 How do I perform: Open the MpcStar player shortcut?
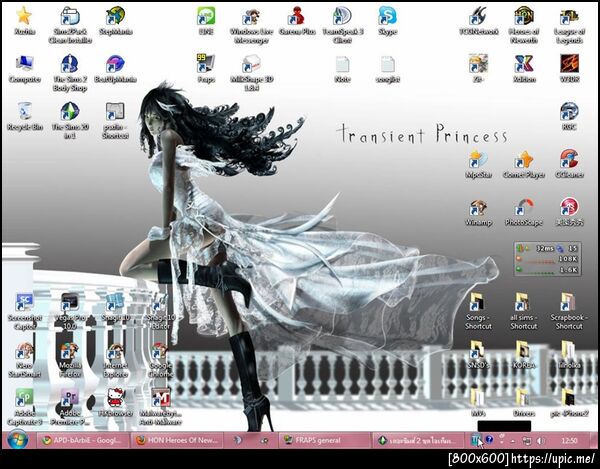pyautogui.click(x=478, y=164)
